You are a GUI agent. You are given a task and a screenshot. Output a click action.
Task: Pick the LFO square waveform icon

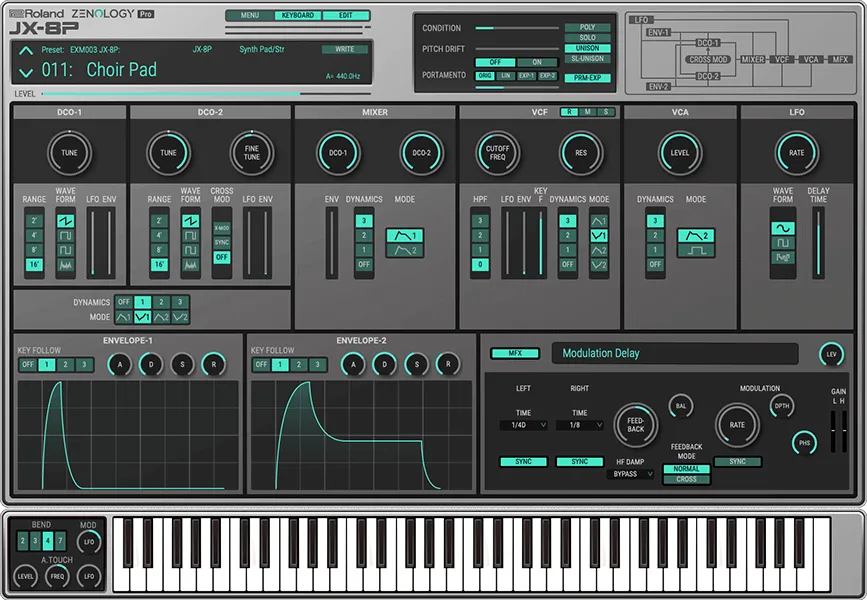[x=783, y=243]
